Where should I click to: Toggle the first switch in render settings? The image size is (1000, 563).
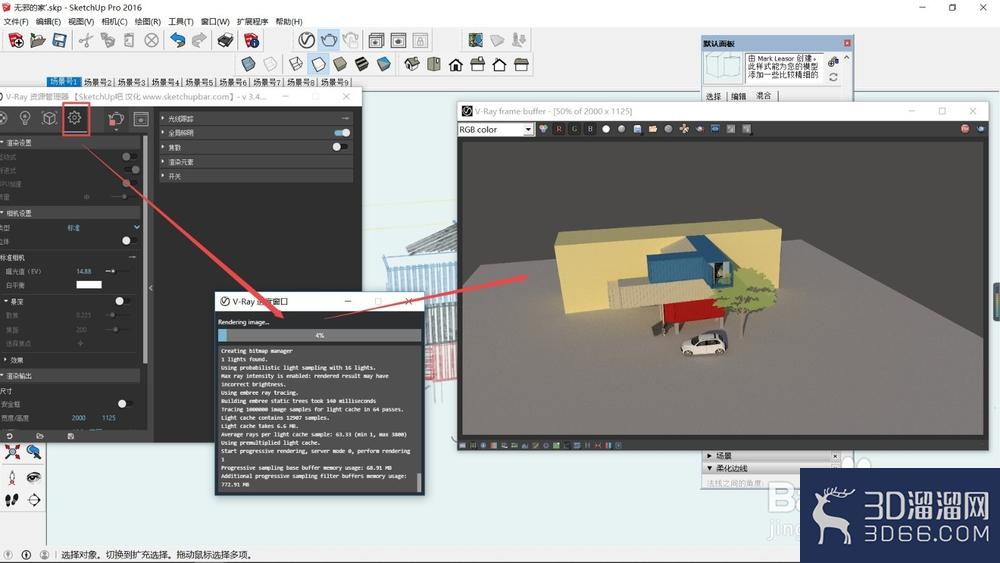click(129, 156)
